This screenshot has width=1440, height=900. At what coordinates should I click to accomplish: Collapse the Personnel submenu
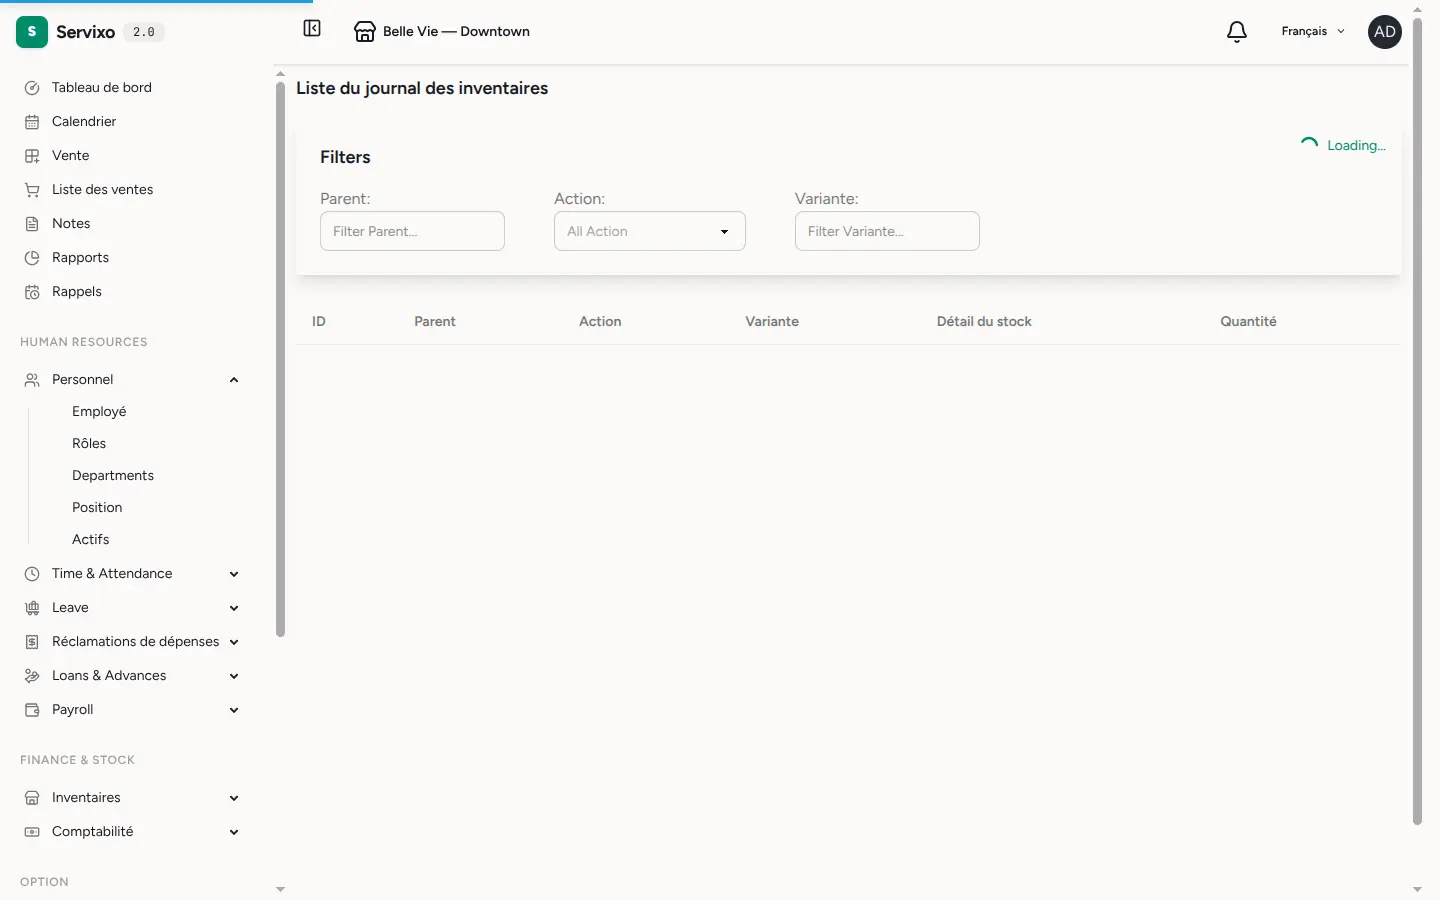click(x=234, y=380)
